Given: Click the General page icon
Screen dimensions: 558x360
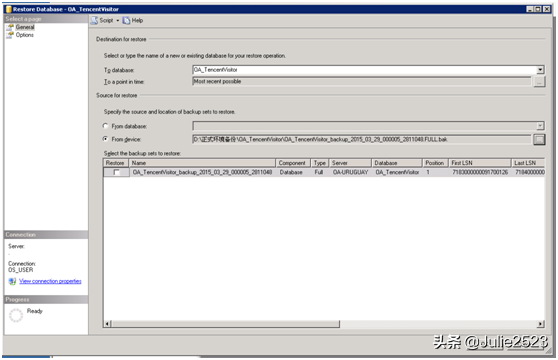Looking at the screenshot, I should 10,27.
